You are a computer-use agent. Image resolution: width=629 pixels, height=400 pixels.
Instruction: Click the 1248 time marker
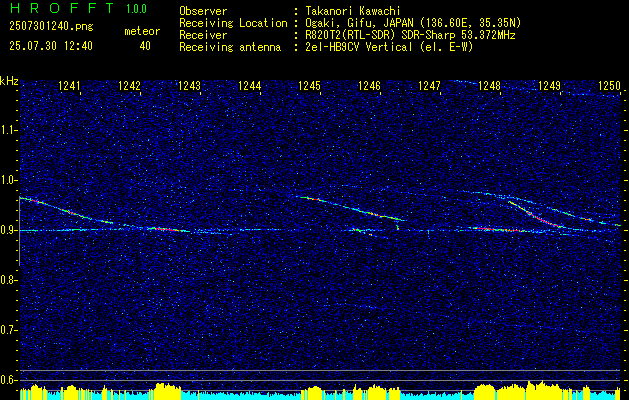[x=489, y=86]
